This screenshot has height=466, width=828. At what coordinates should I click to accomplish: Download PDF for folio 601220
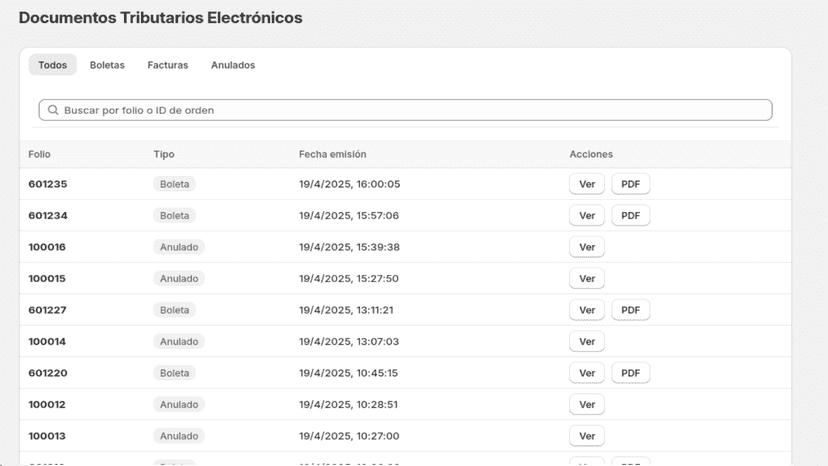click(631, 373)
